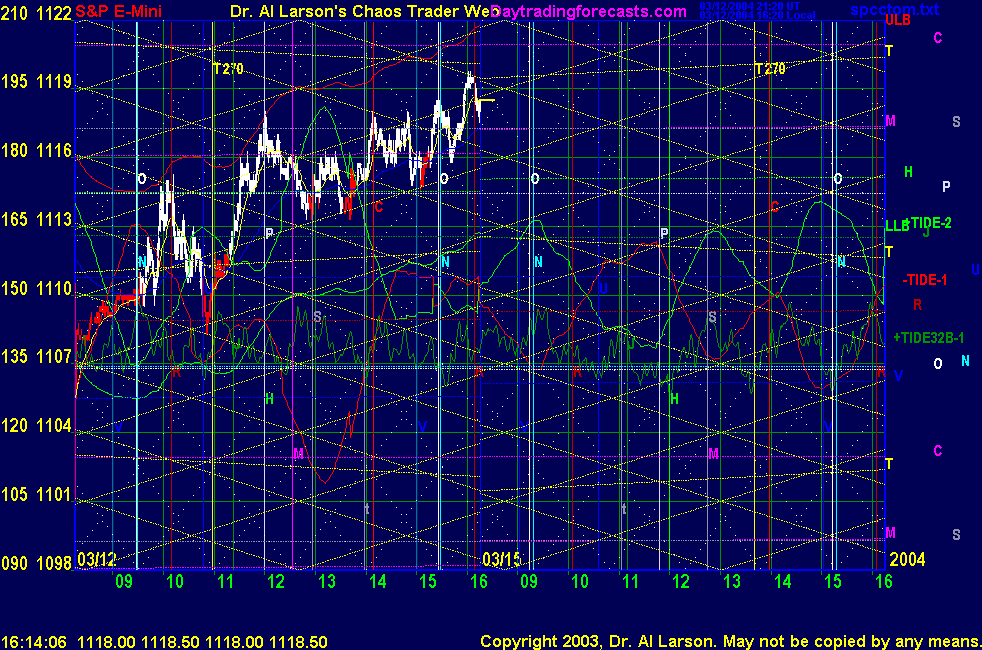Open the Daytradingforecasts.com link text
Image resolution: width=982 pixels, height=650 pixels.
[589, 11]
